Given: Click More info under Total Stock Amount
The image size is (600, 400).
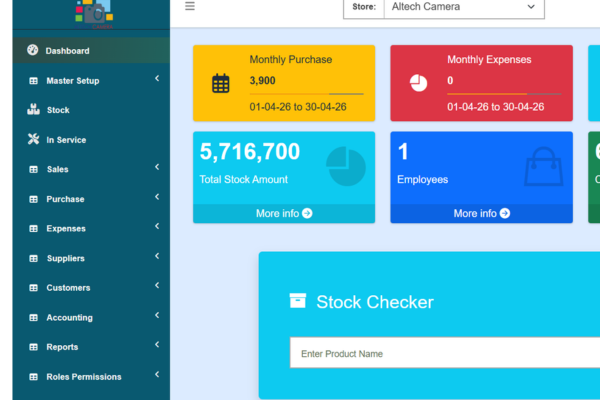Looking at the screenshot, I should (x=284, y=213).
